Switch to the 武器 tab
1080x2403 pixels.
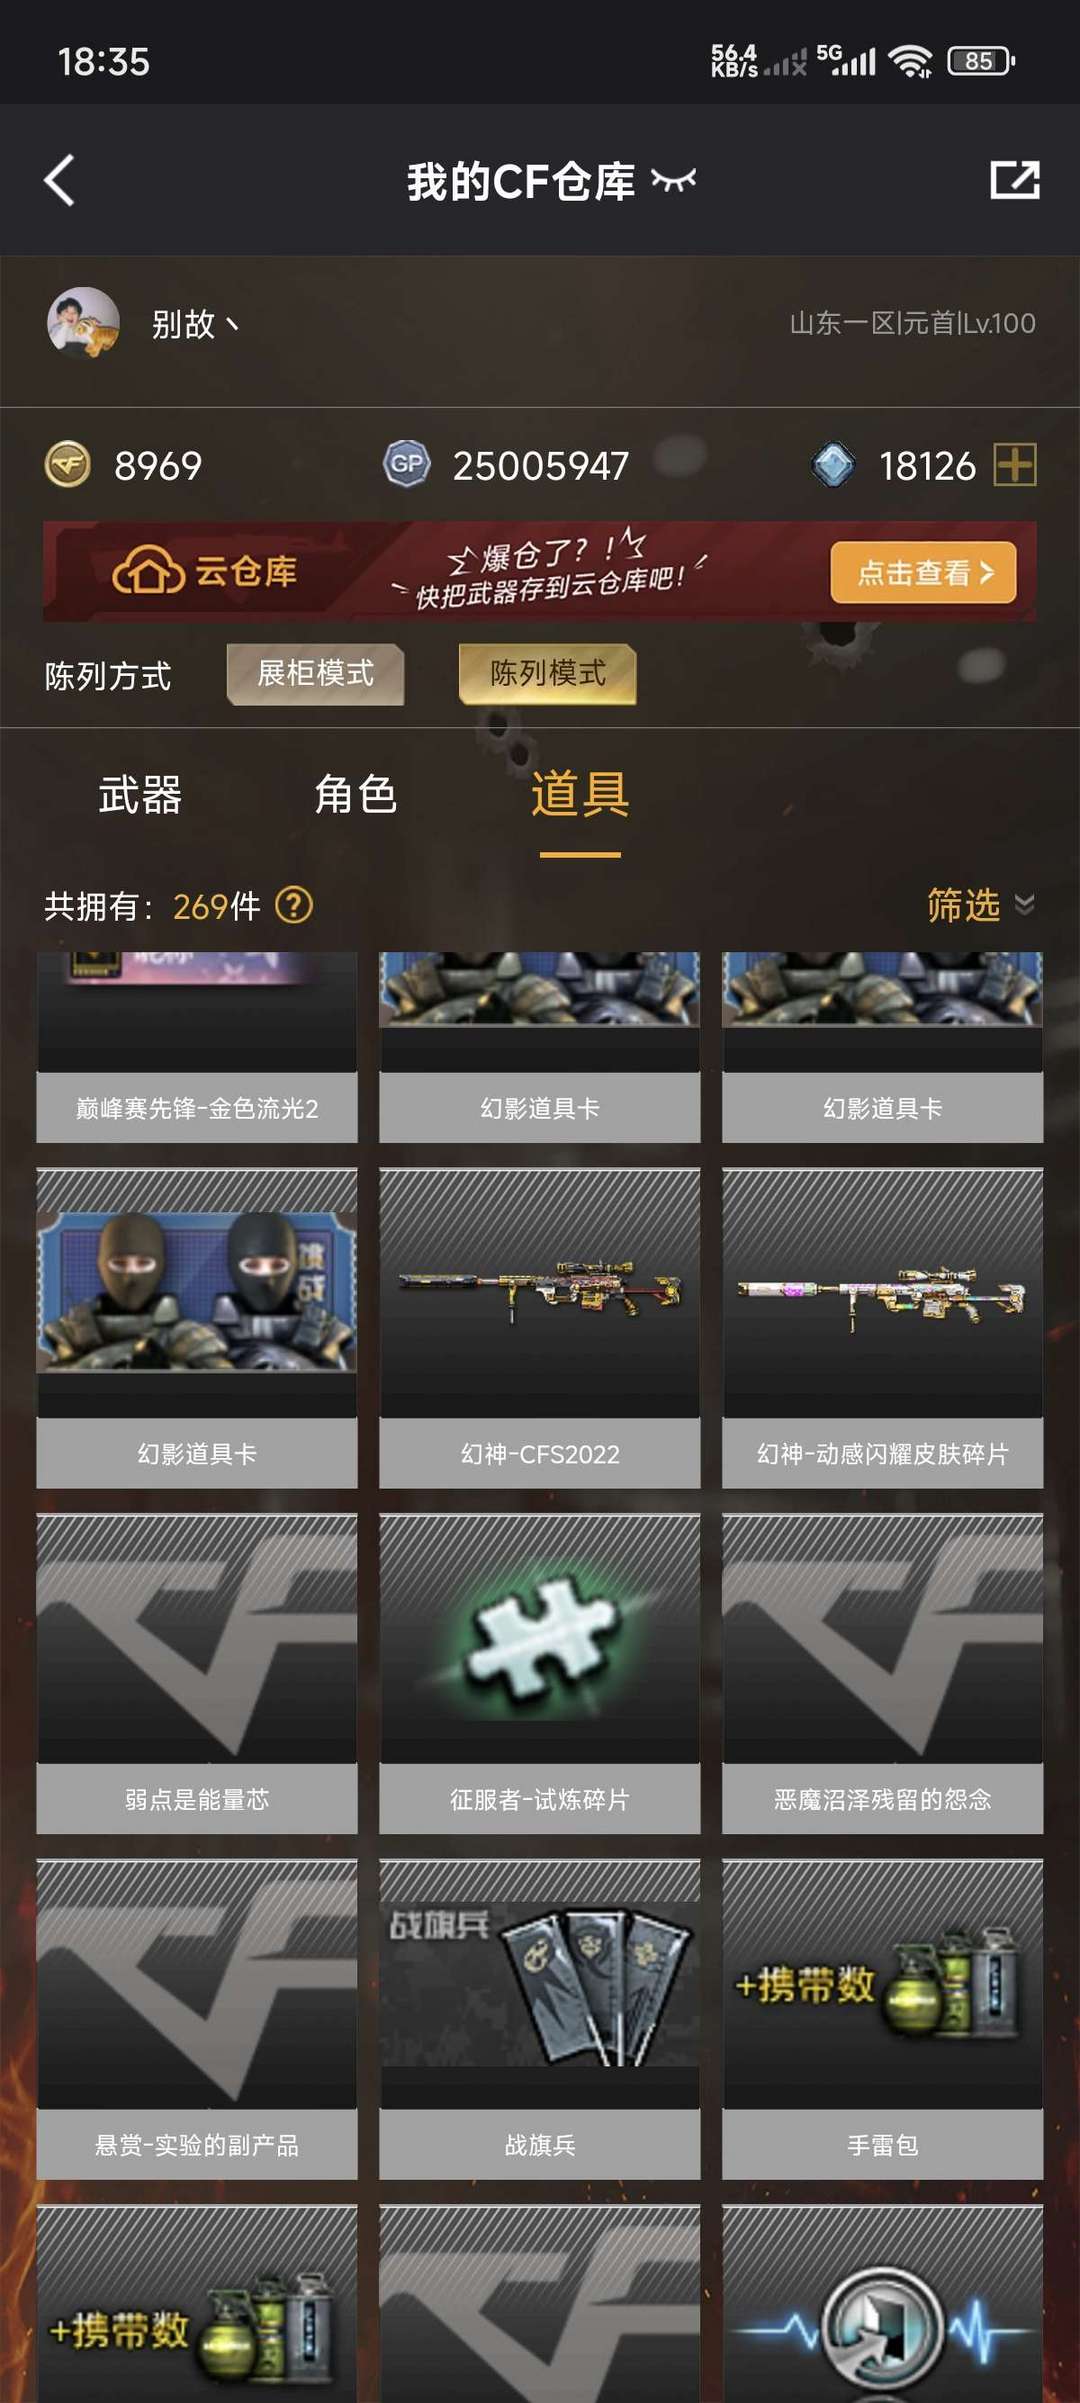click(x=140, y=795)
